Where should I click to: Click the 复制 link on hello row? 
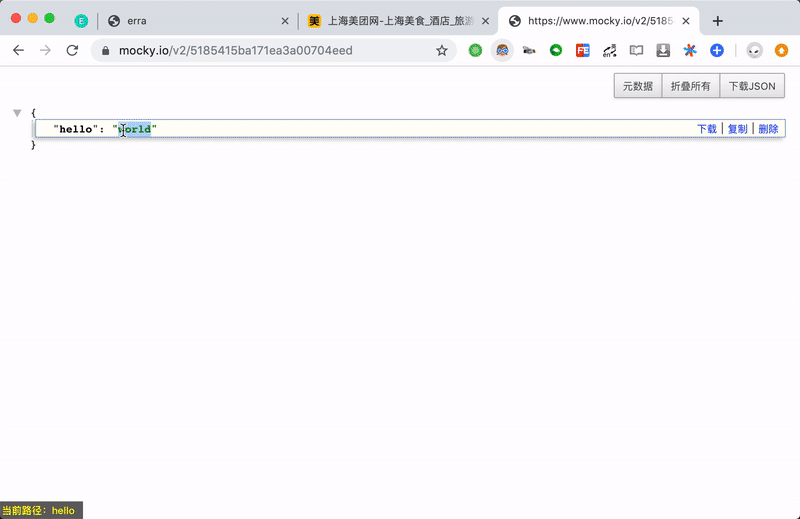tap(738, 129)
